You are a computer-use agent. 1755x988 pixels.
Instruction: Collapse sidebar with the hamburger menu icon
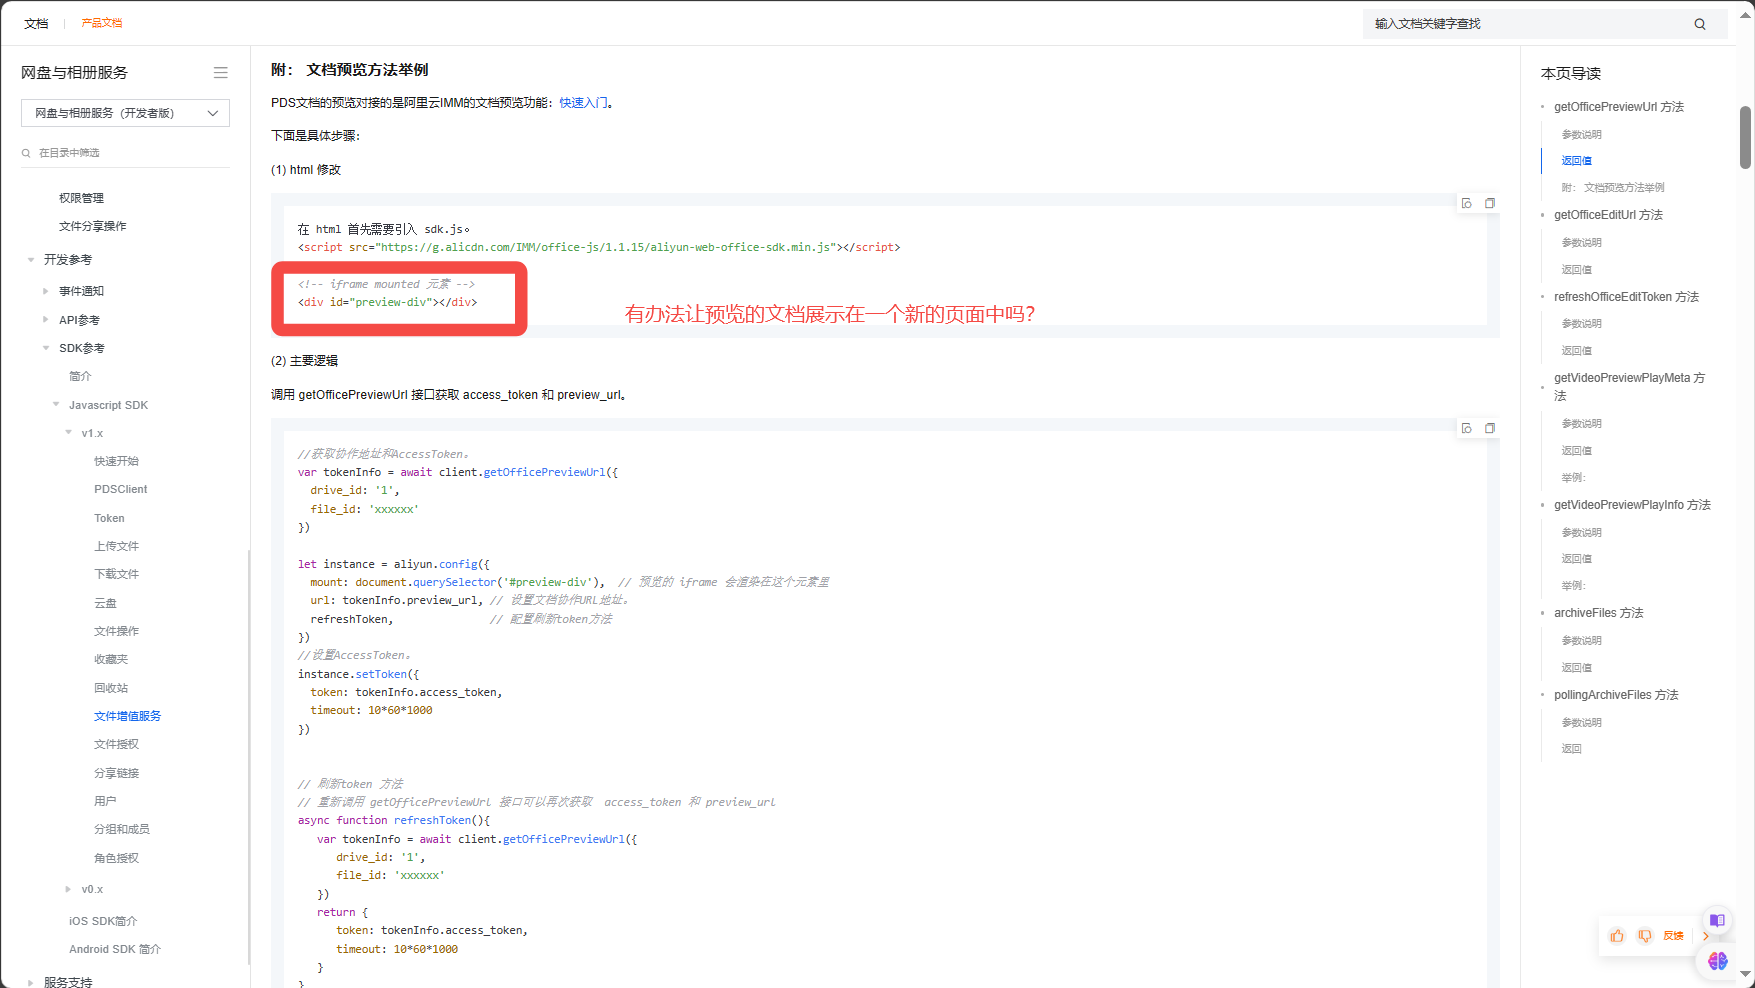220,73
